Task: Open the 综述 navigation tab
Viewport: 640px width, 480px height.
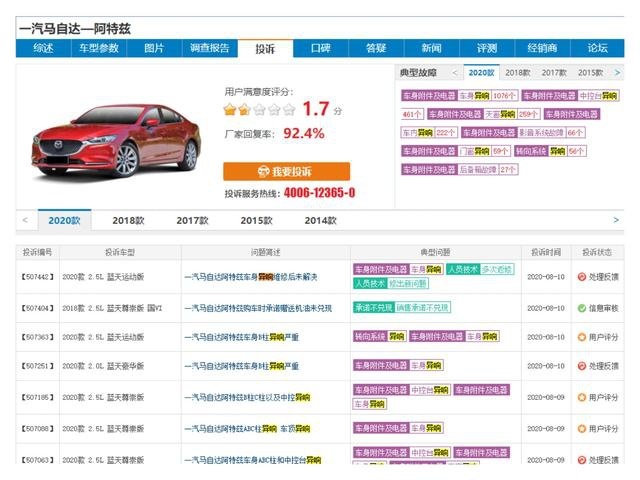Action: (43, 48)
